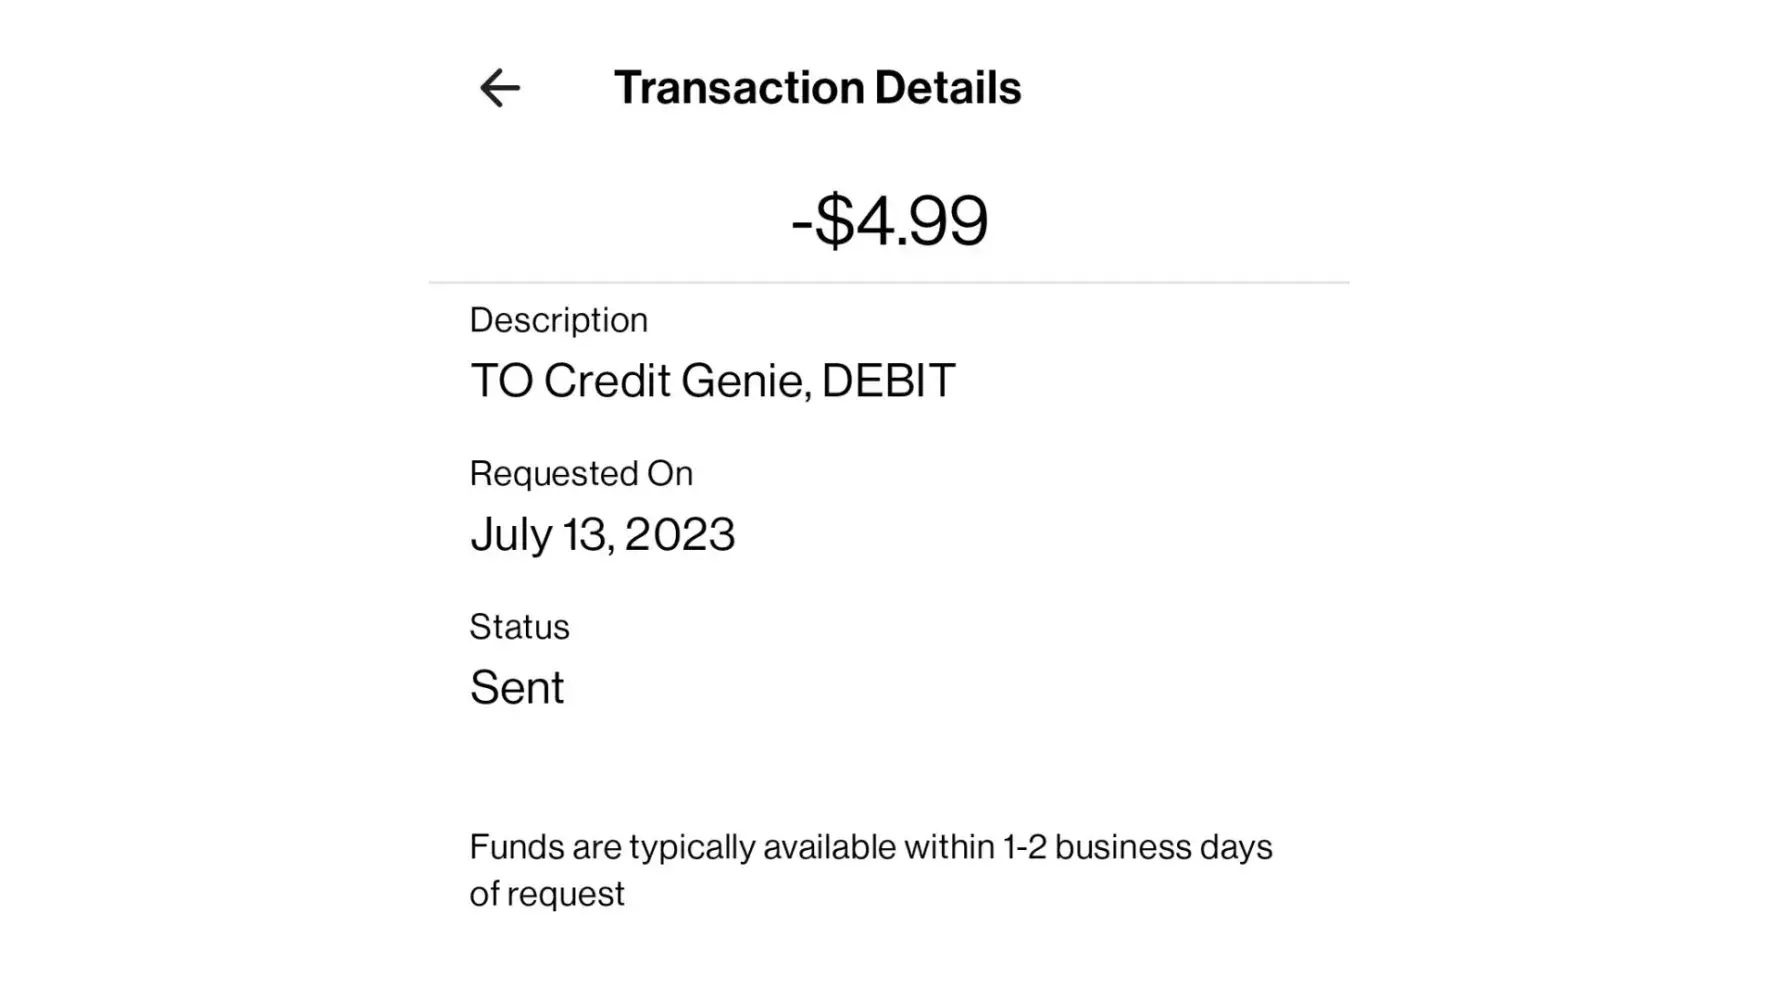Select the TO Credit Genie, DEBIT text

coord(712,381)
